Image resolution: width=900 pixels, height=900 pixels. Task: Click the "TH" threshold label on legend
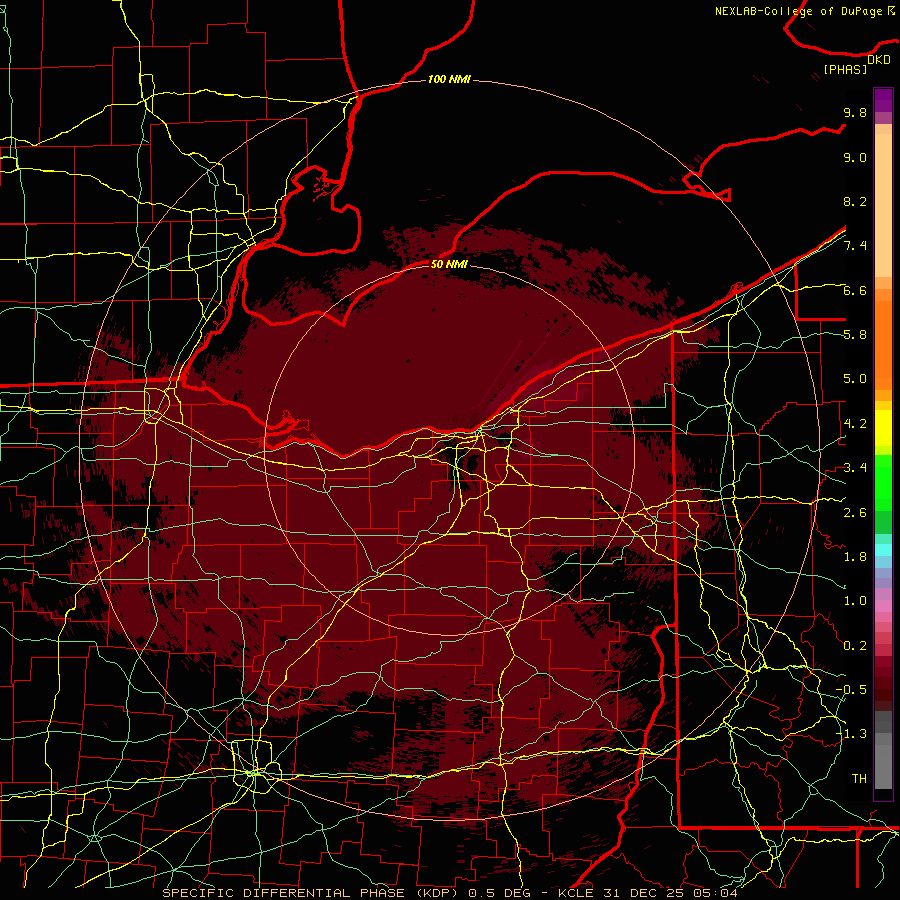pyautogui.click(x=859, y=779)
